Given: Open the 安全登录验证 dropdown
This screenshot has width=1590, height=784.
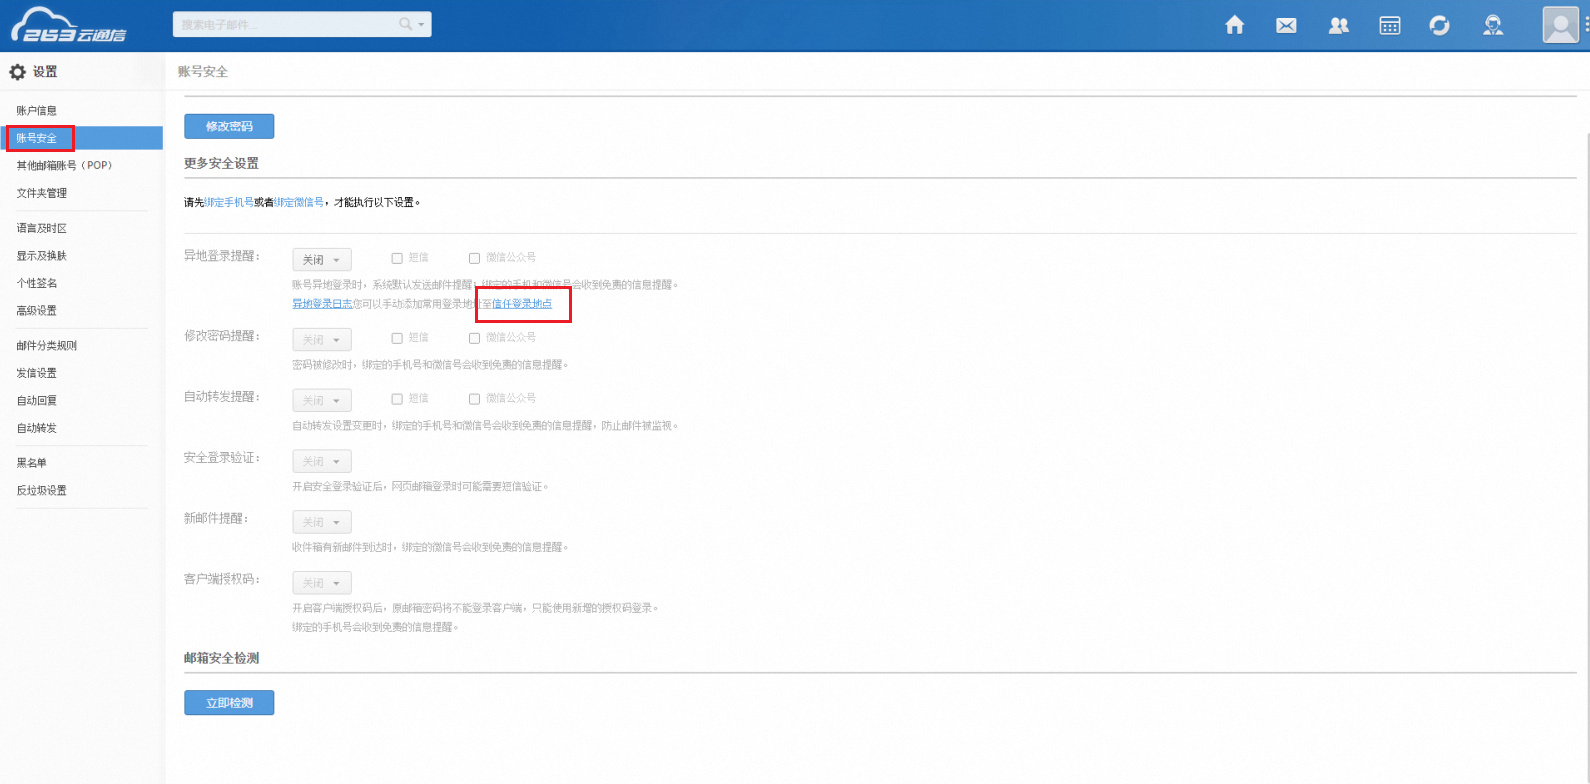Looking at the screenshot, I should [x=322, y=462].
